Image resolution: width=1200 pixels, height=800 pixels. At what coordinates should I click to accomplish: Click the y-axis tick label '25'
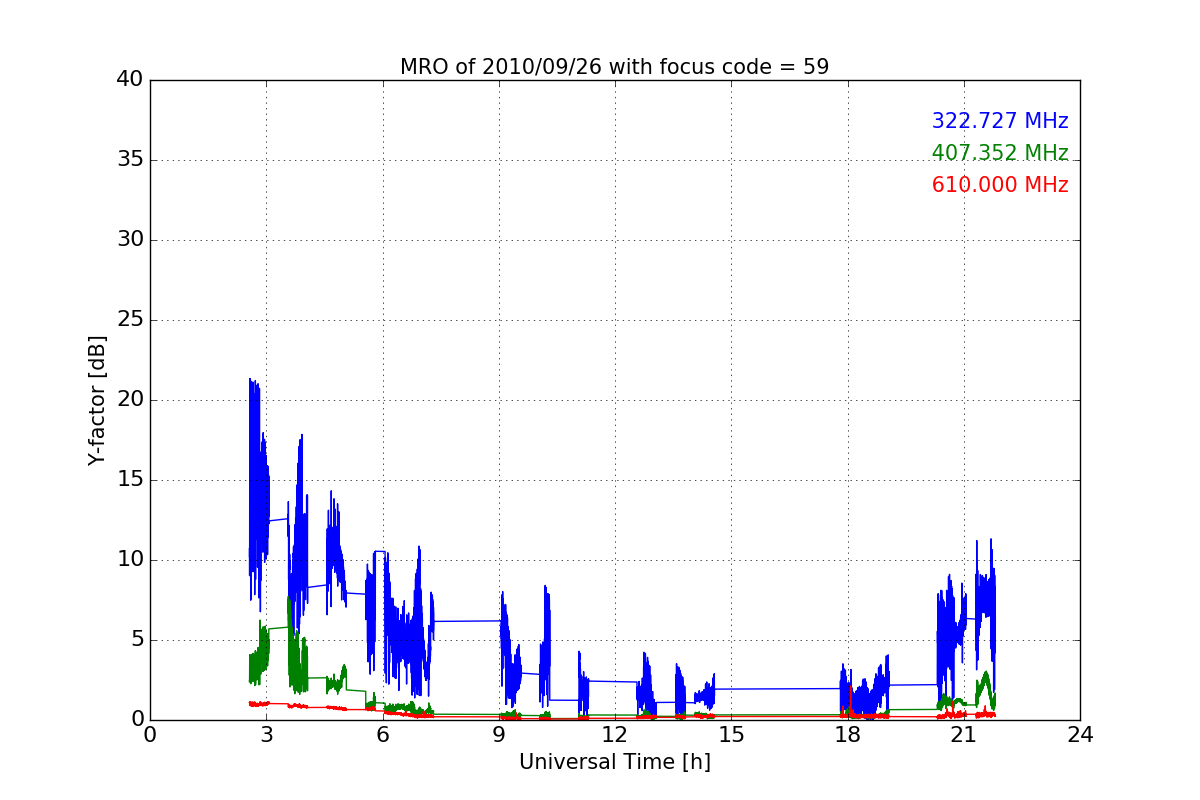pyautogui.click(x=129, y=320)
